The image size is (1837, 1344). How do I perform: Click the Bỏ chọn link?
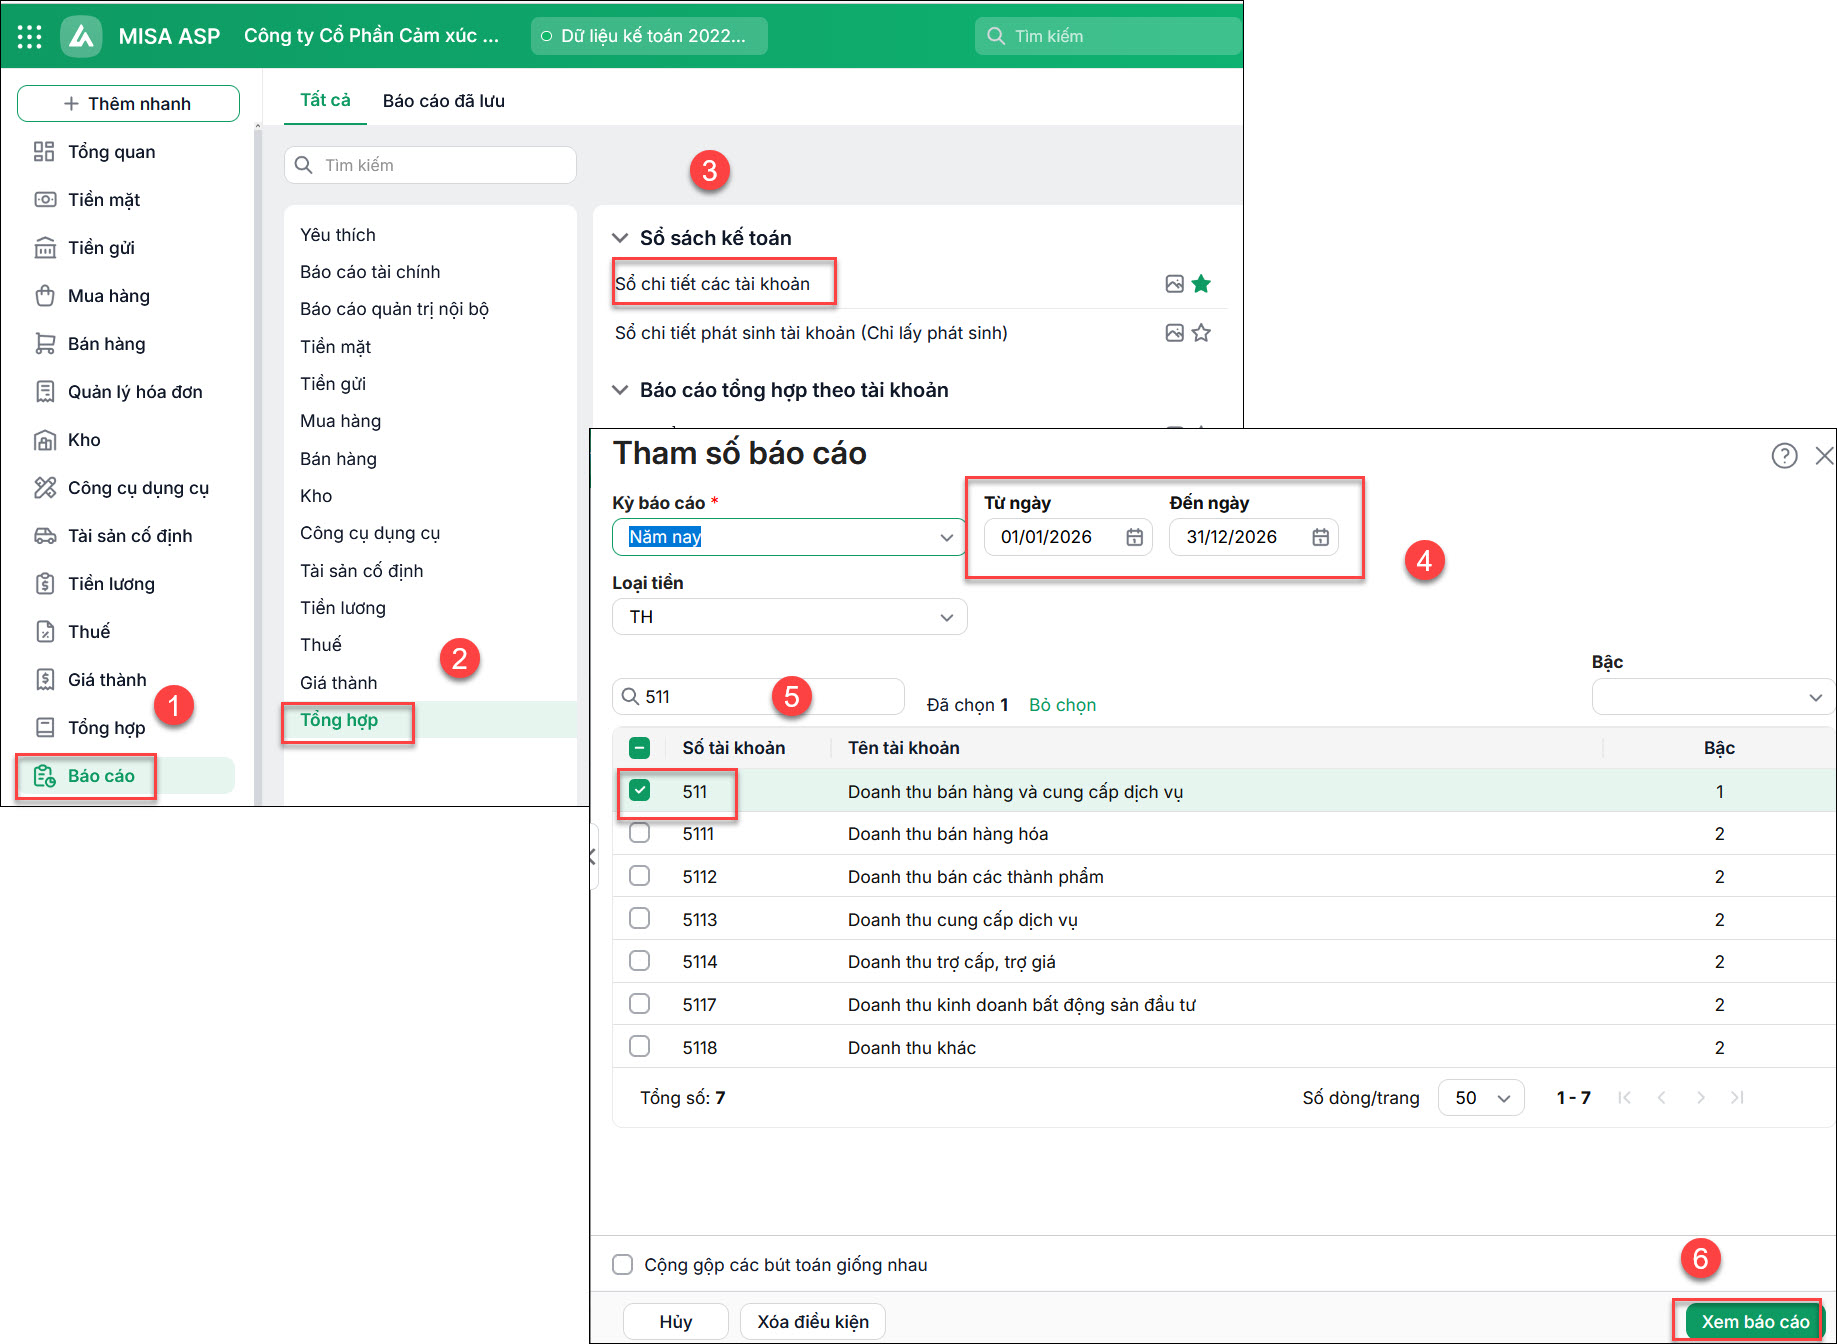pos(1062,705)
